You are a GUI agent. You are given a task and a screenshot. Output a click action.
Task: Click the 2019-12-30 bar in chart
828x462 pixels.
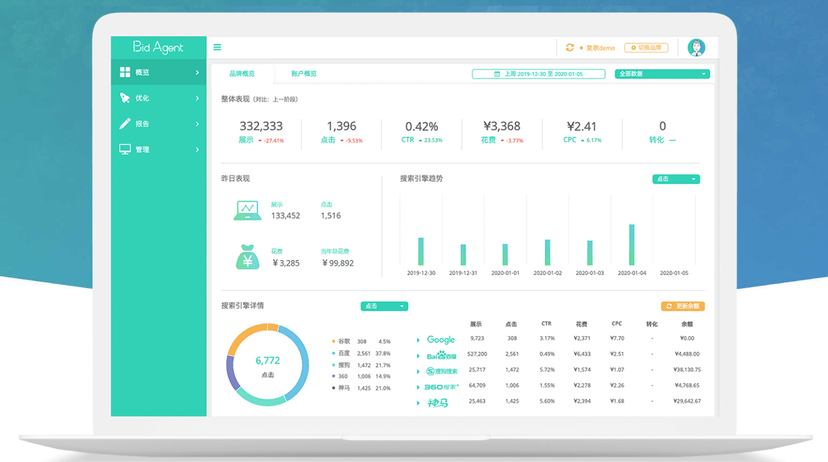(x=421, y=251)
